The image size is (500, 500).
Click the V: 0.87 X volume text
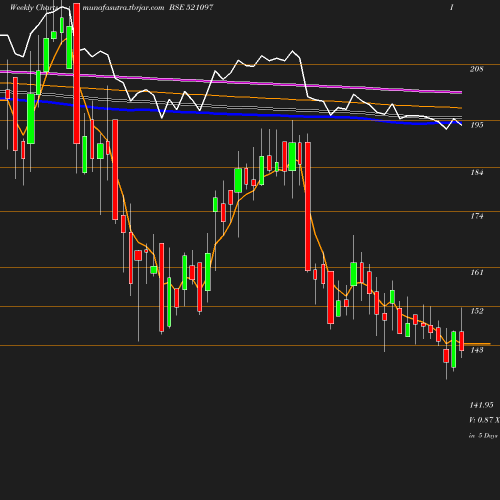pyautogui.click(x=484, y=420)
